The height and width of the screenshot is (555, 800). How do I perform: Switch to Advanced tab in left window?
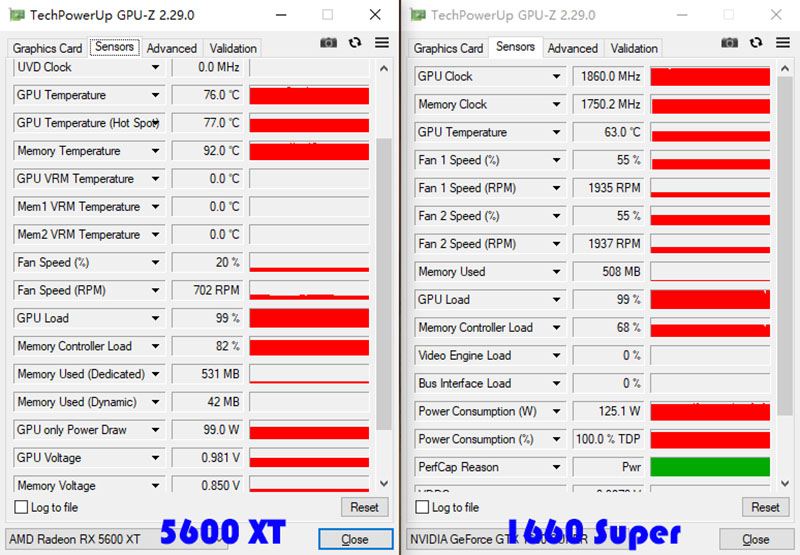(x=171, y=48)
